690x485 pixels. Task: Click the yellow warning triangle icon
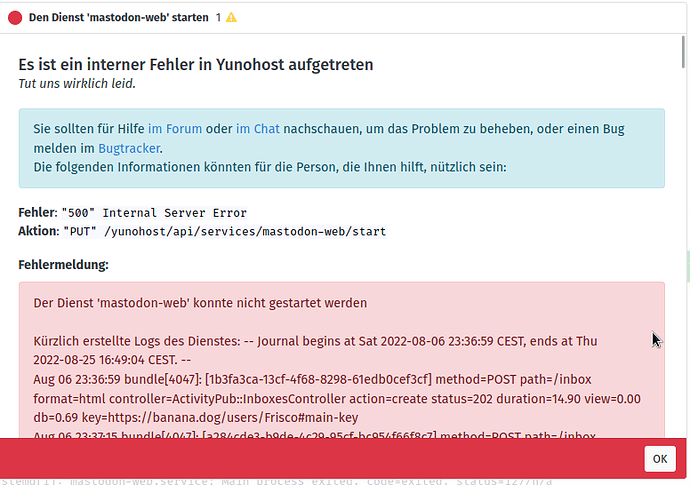click(x=231, y=17)
